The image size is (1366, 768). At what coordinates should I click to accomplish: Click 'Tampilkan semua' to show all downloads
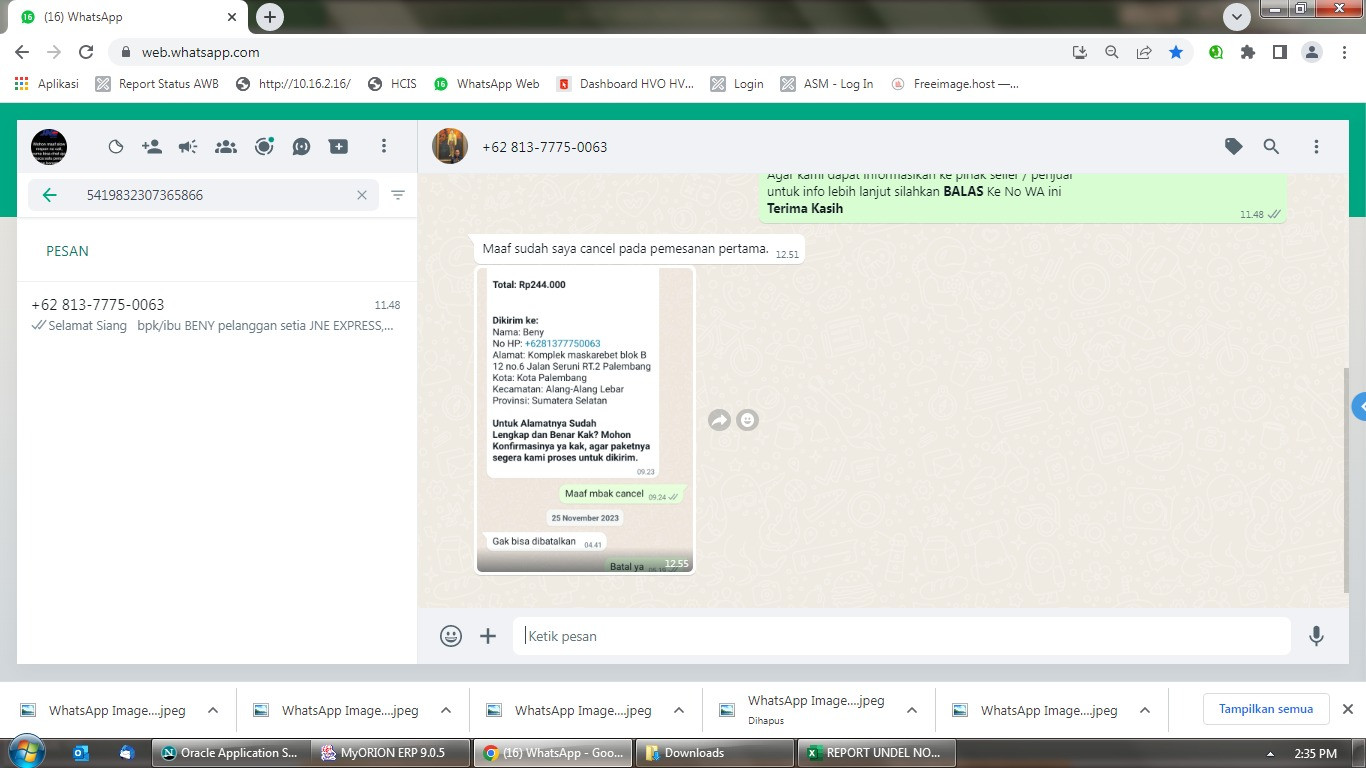pos(1266,709)
